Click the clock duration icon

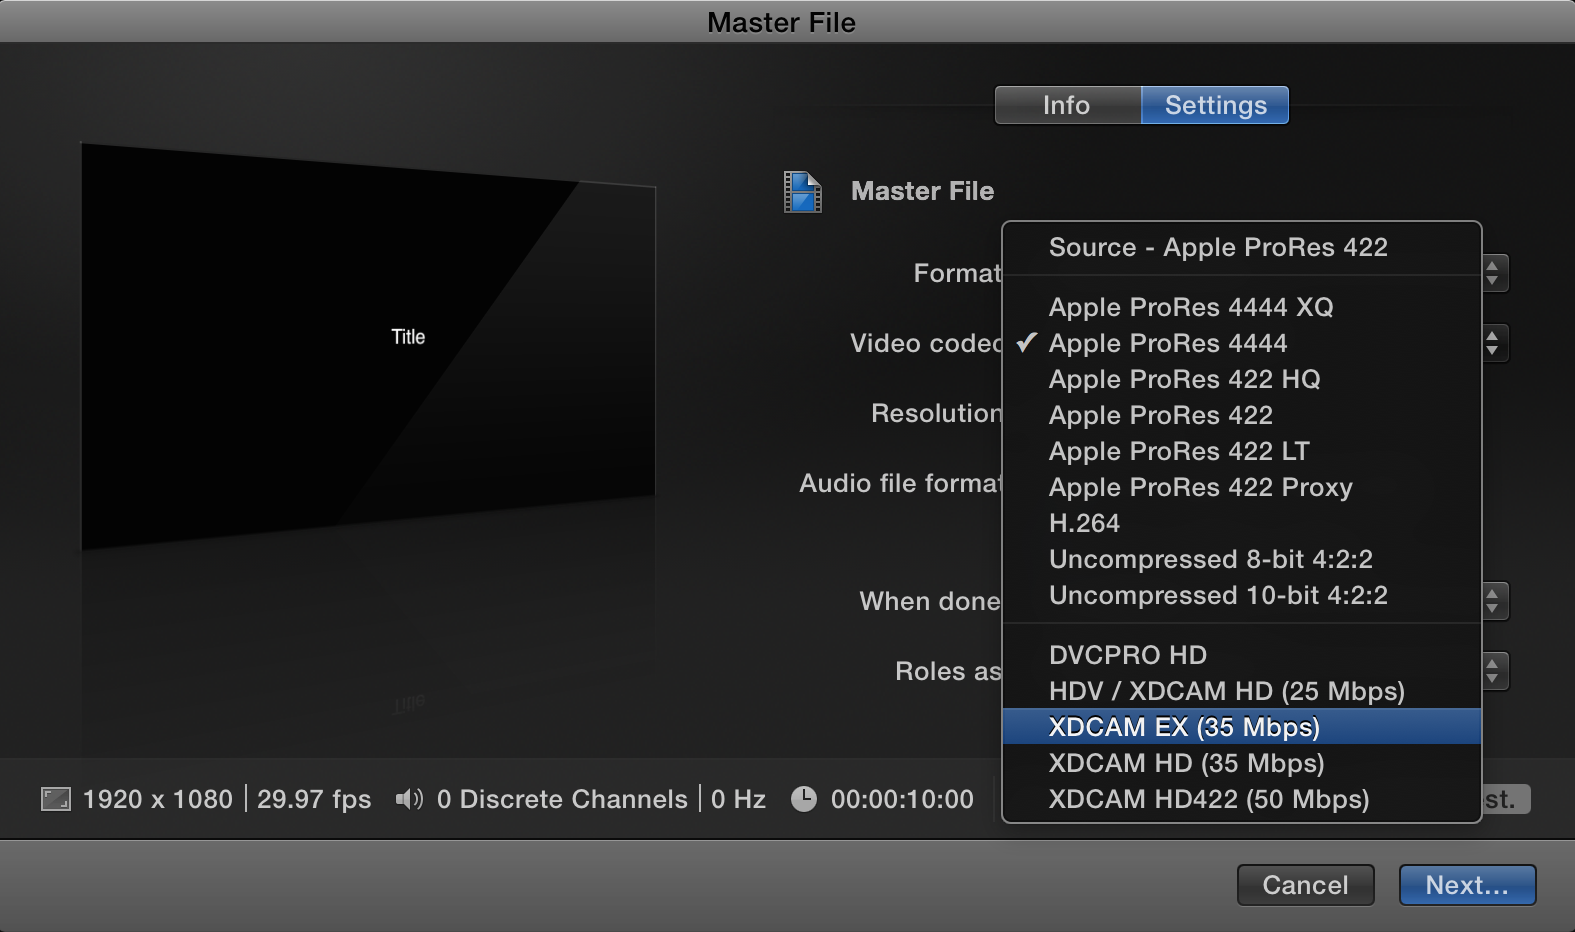tap(804, 799)
